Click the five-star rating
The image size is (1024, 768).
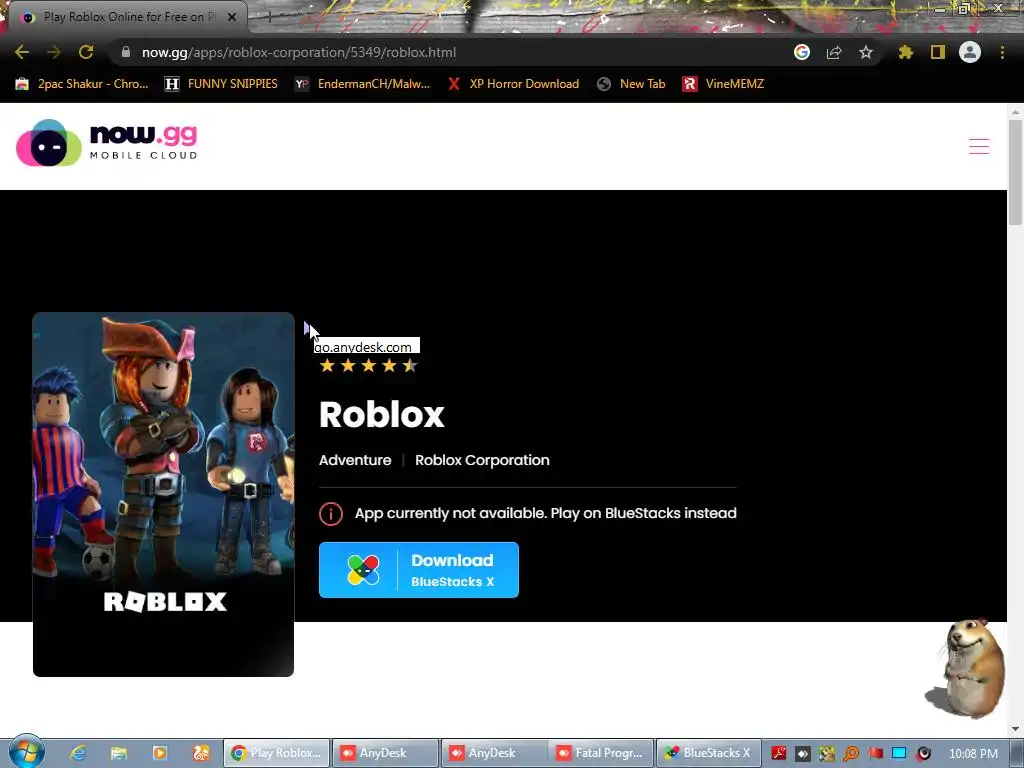point(368,366)
